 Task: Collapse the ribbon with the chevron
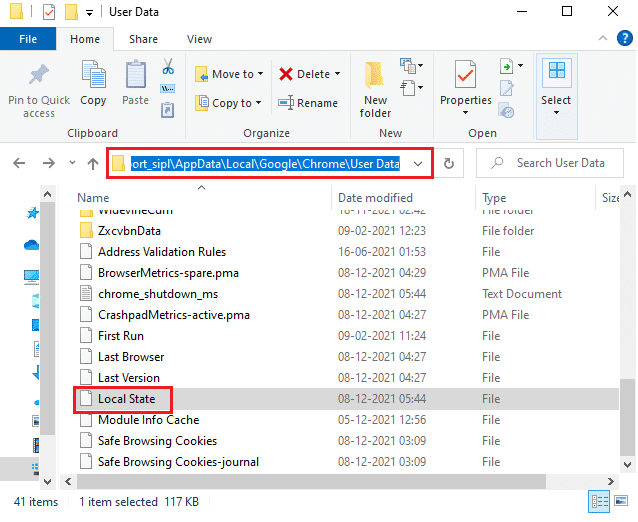[603, 38]
